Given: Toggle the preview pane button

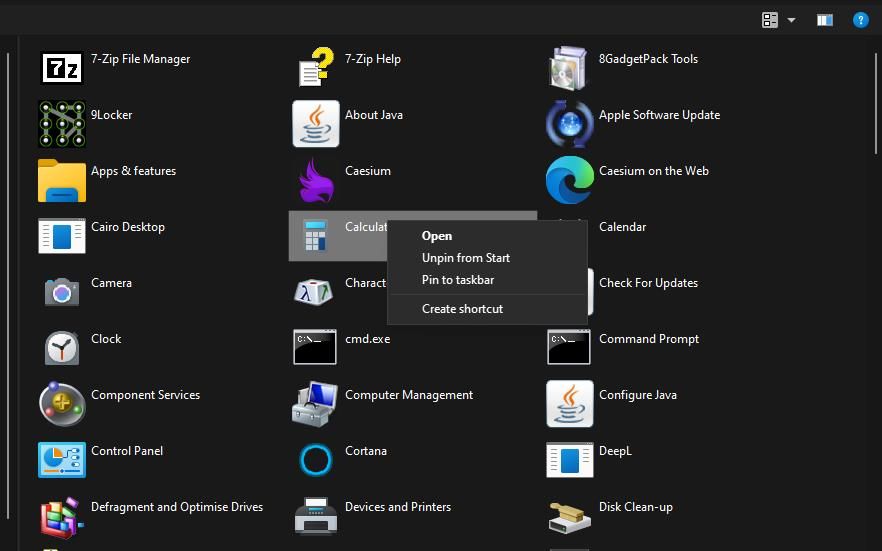Looking at the screenshot, I should 824,20.
